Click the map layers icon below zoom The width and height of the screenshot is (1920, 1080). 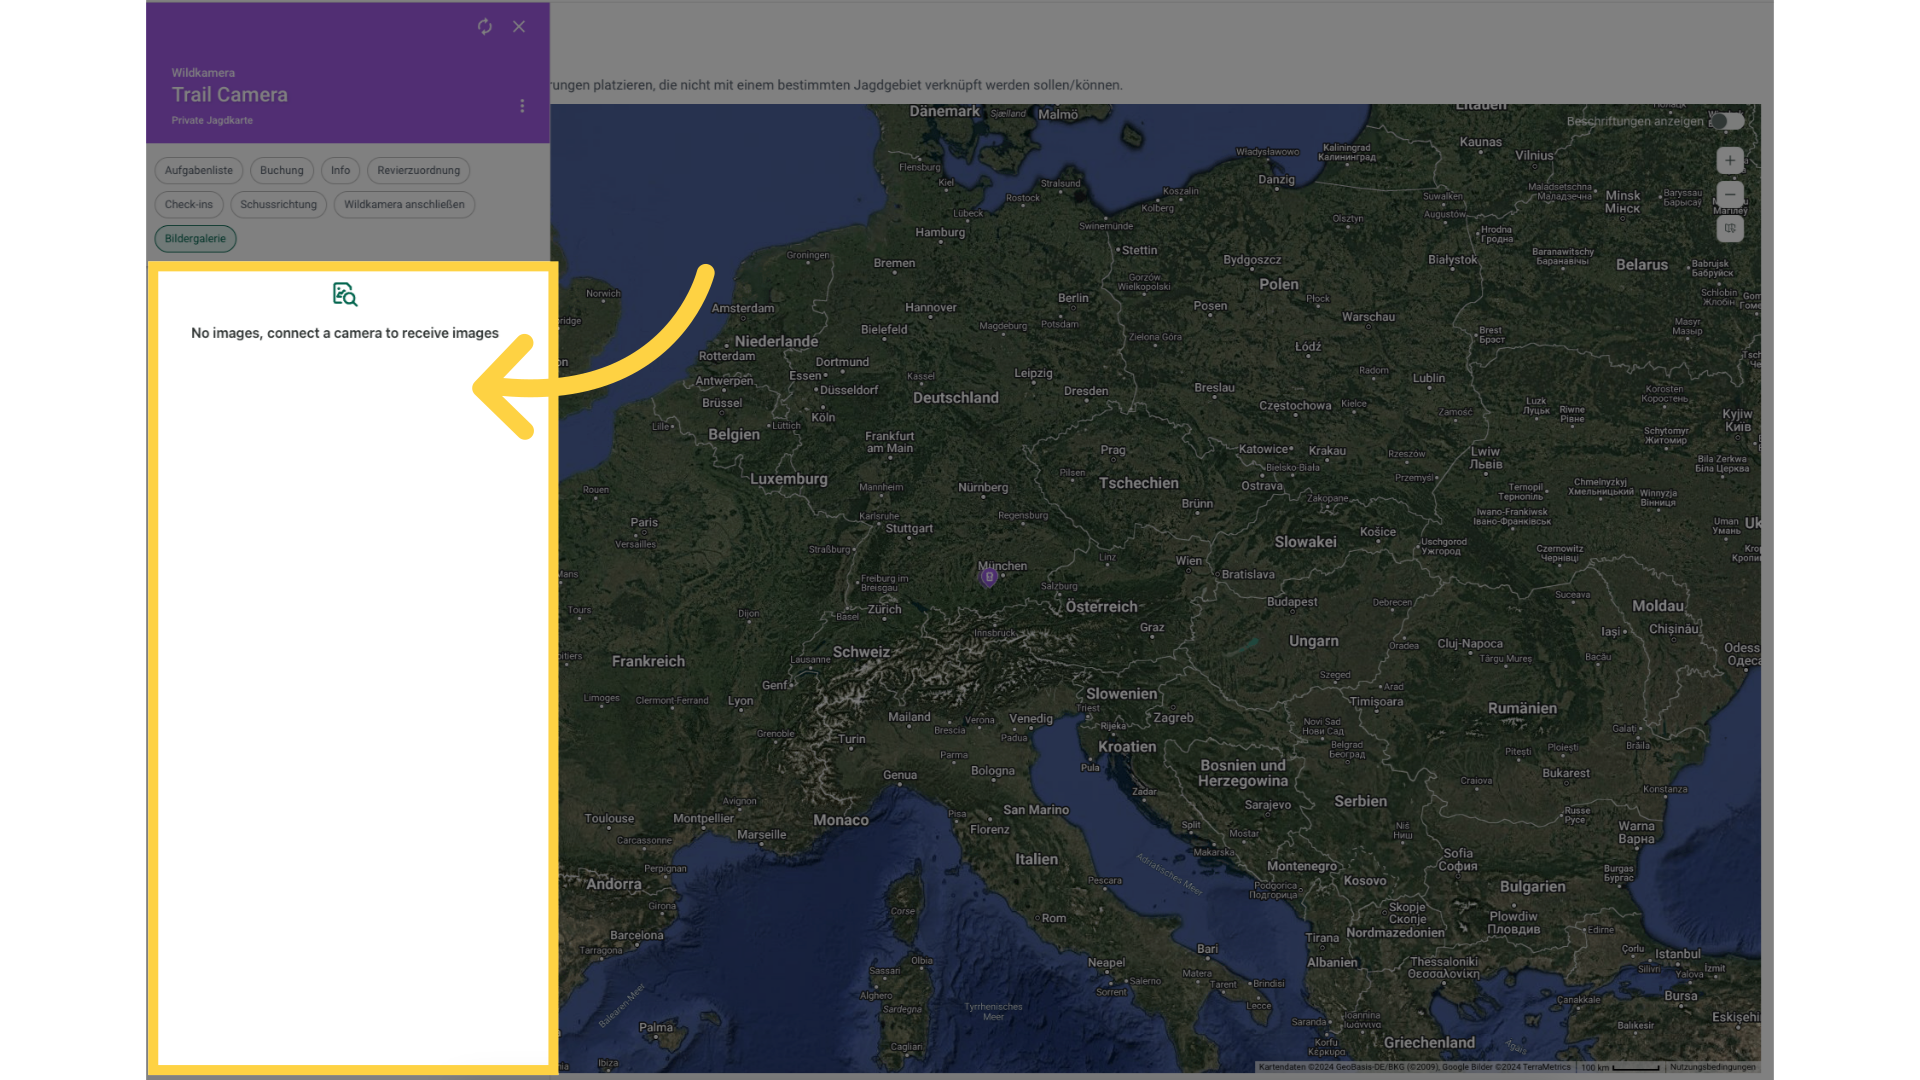1730,229
